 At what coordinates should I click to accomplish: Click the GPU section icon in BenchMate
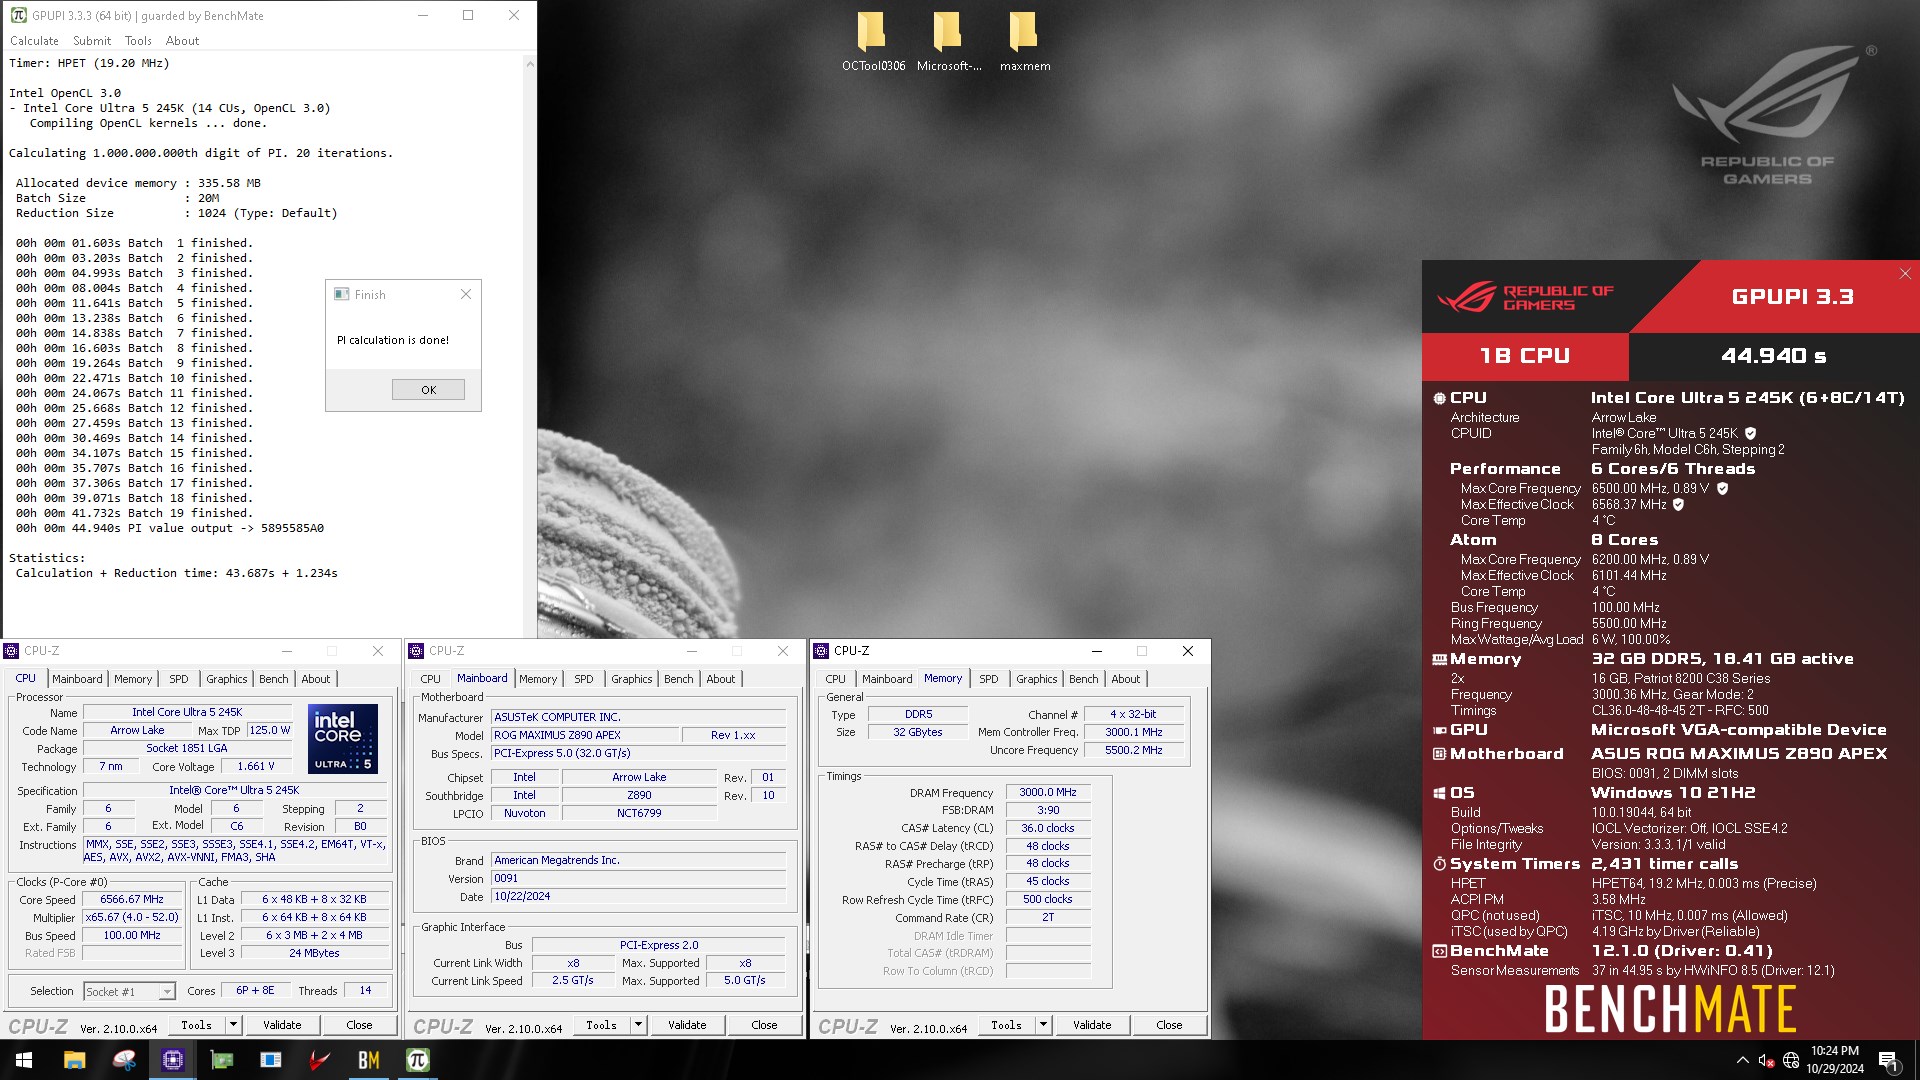click(x=1439, y=730)
